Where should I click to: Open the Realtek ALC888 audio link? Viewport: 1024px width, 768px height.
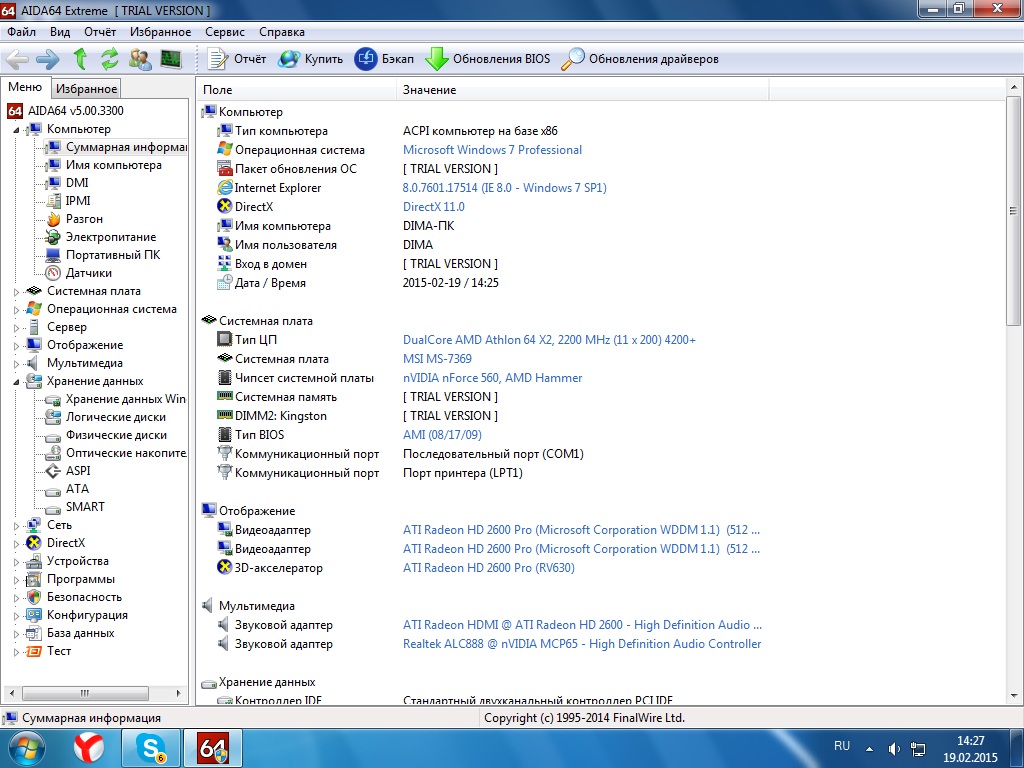[582, 644]
